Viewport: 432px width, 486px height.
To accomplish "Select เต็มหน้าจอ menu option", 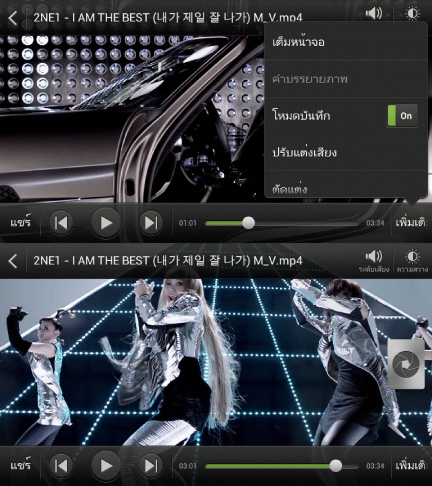I will pos(346,42).
